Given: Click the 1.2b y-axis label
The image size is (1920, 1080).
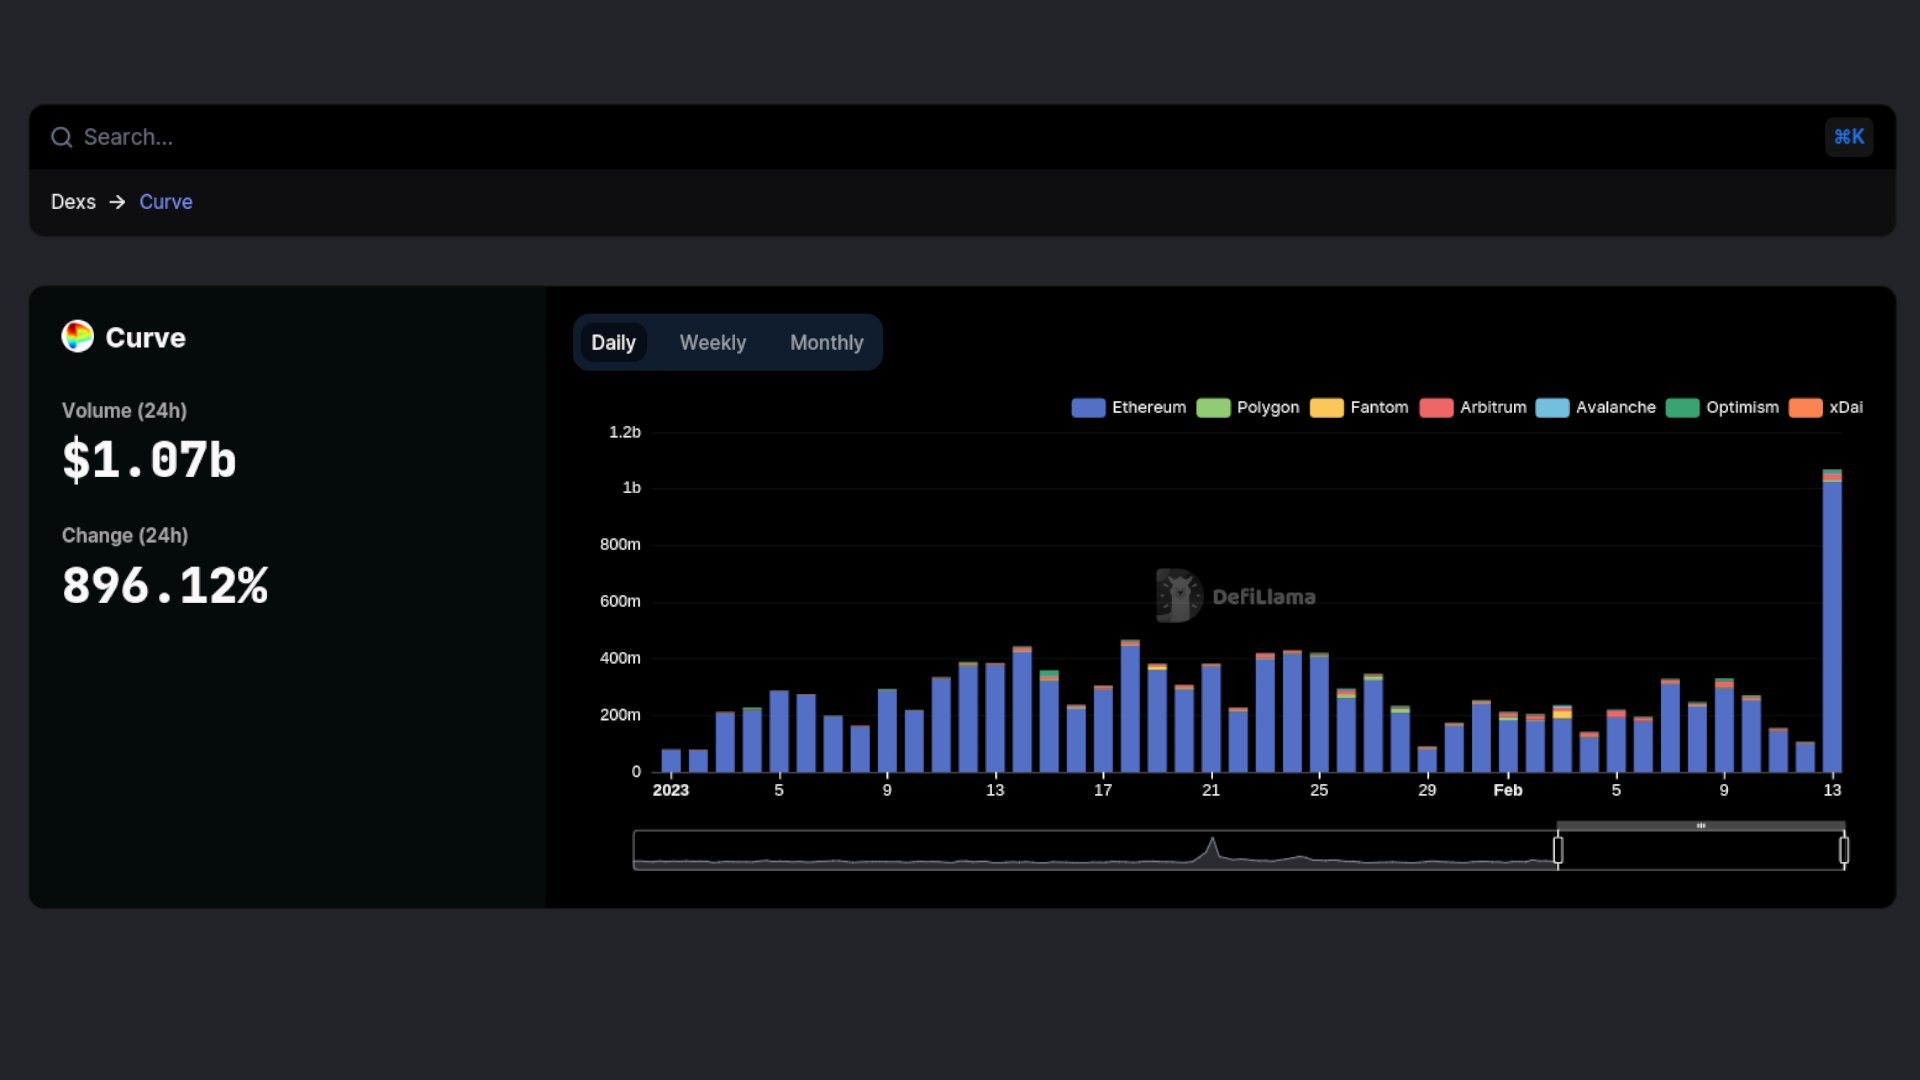Looking at the screenshot, I should 625,432.
